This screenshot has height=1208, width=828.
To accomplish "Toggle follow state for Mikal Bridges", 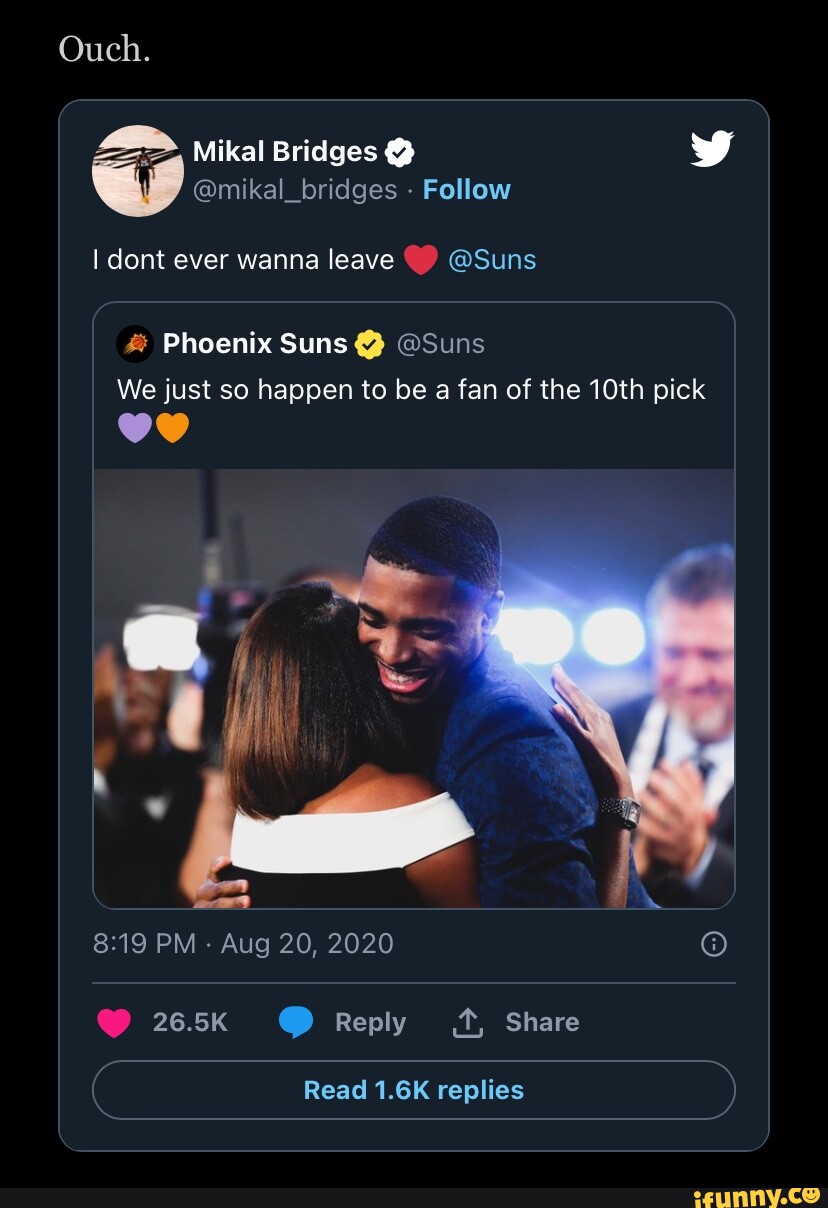I will pos(466,189).
